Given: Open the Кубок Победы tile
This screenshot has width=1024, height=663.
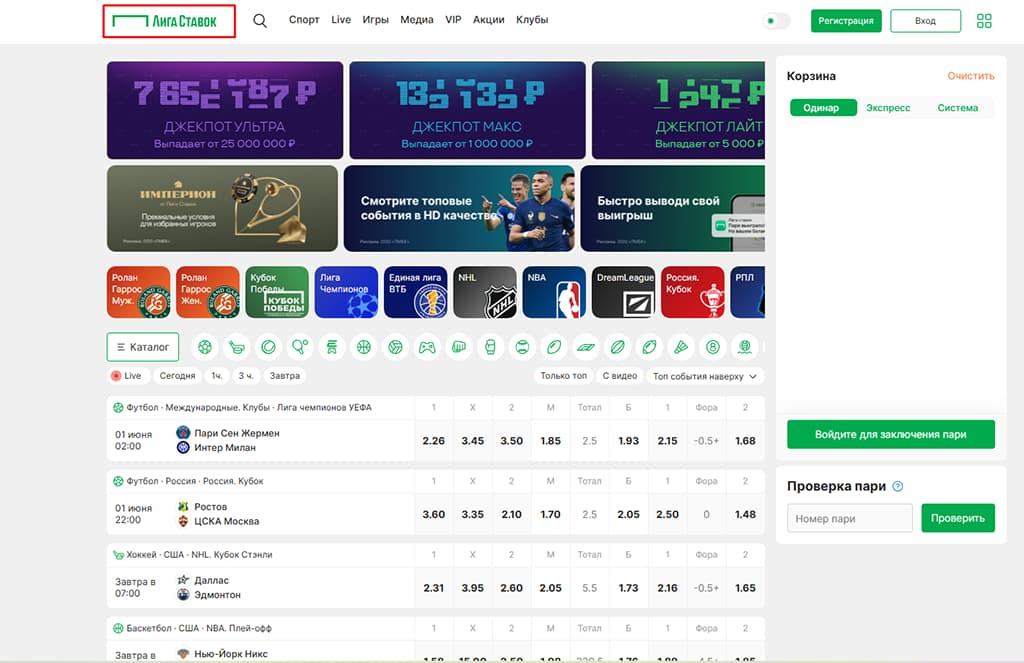Looking at the screenshot, I should 277,292.
